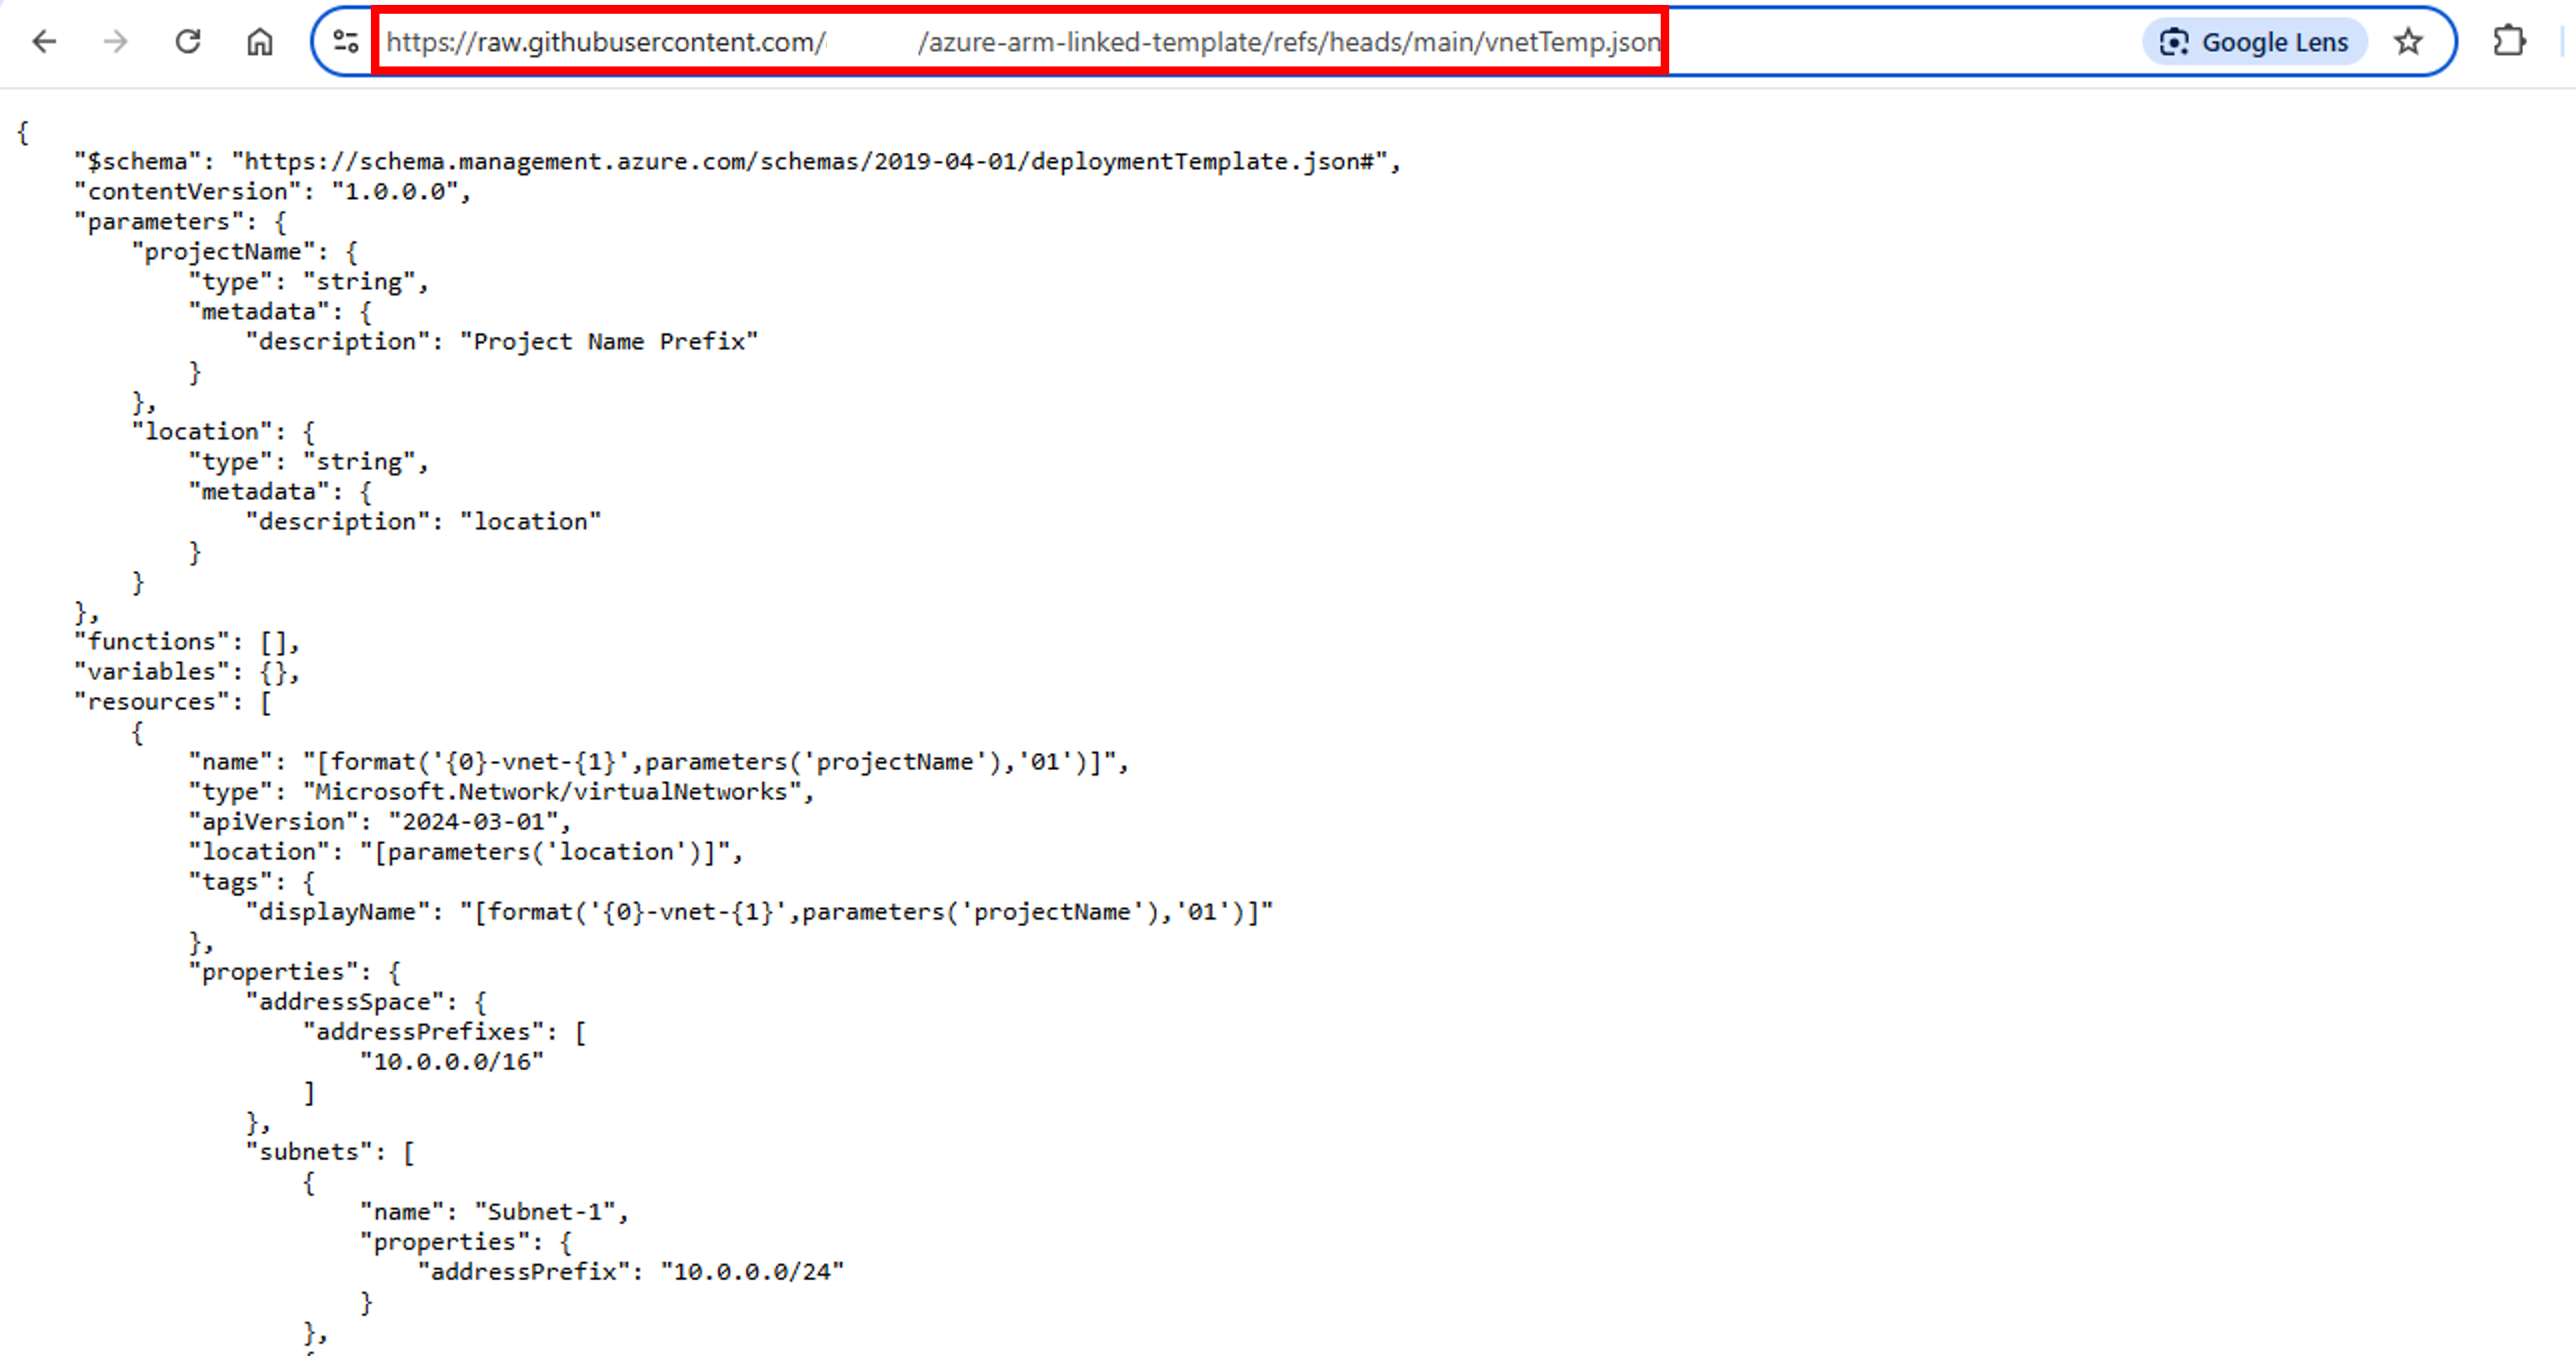Open the site information panel
Image resolution: width=2576 pixels, height=1356 pixels.
(345, 42)
